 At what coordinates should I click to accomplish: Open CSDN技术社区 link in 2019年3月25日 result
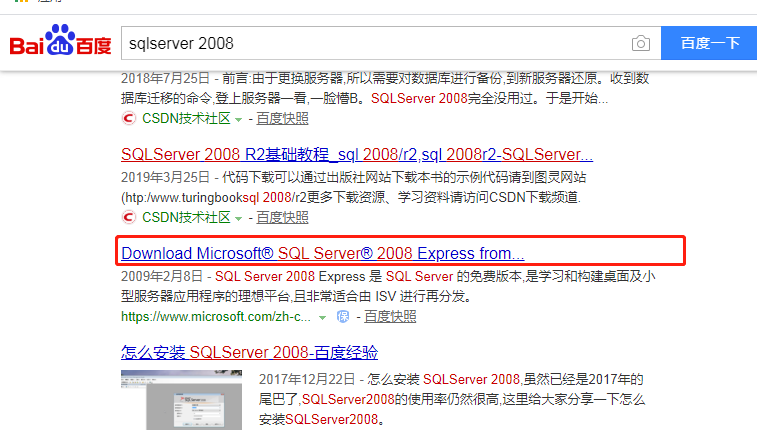tap(186, 217)
